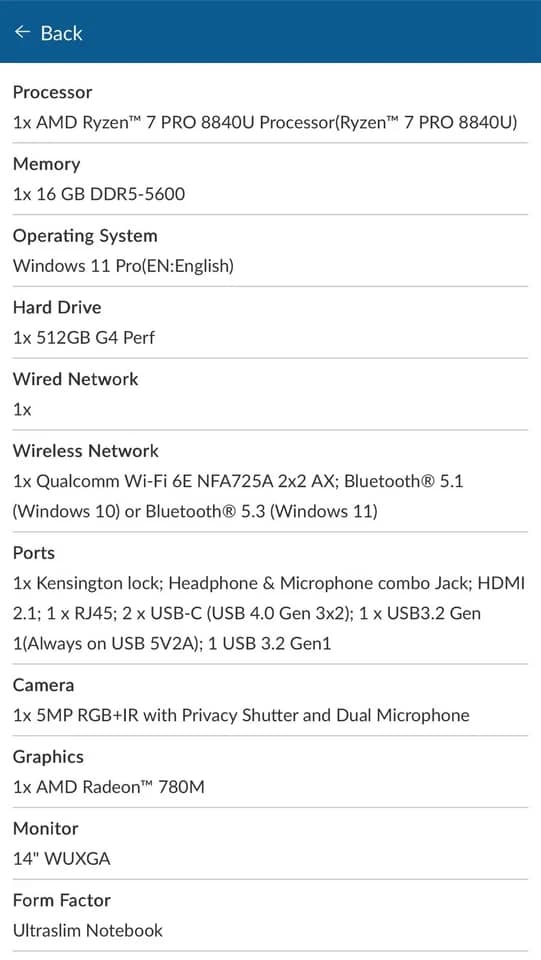
Task: Tap the 16 GB DDR5-5600 value
Action: pyautogui.click(x=99, y=194)
